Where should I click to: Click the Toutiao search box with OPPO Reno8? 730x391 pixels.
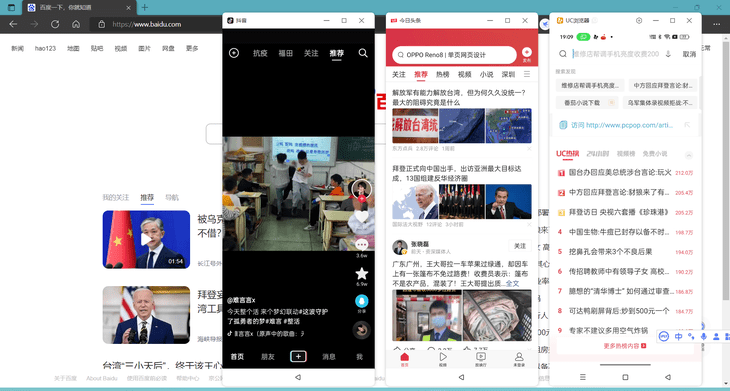pos(454,55)
